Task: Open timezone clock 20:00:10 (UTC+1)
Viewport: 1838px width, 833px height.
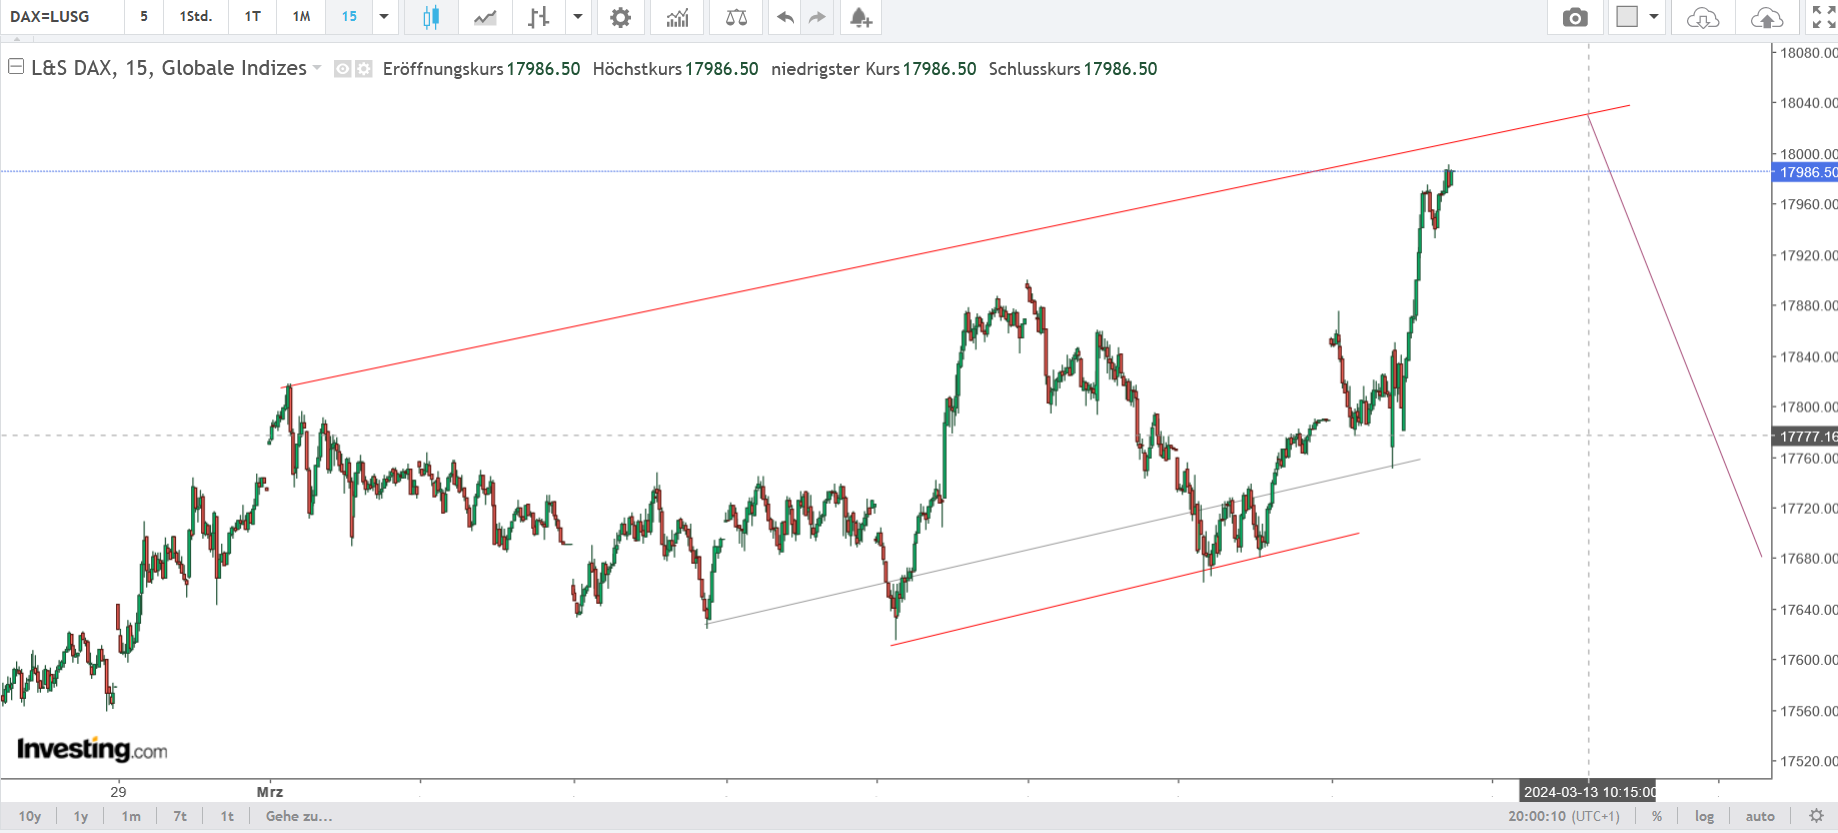Action: coord(1563,816)
